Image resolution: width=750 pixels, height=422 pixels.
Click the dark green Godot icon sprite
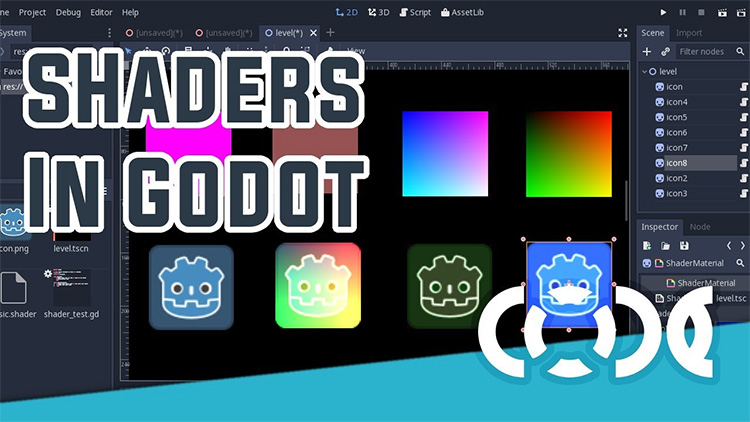(x=449, y=286)
